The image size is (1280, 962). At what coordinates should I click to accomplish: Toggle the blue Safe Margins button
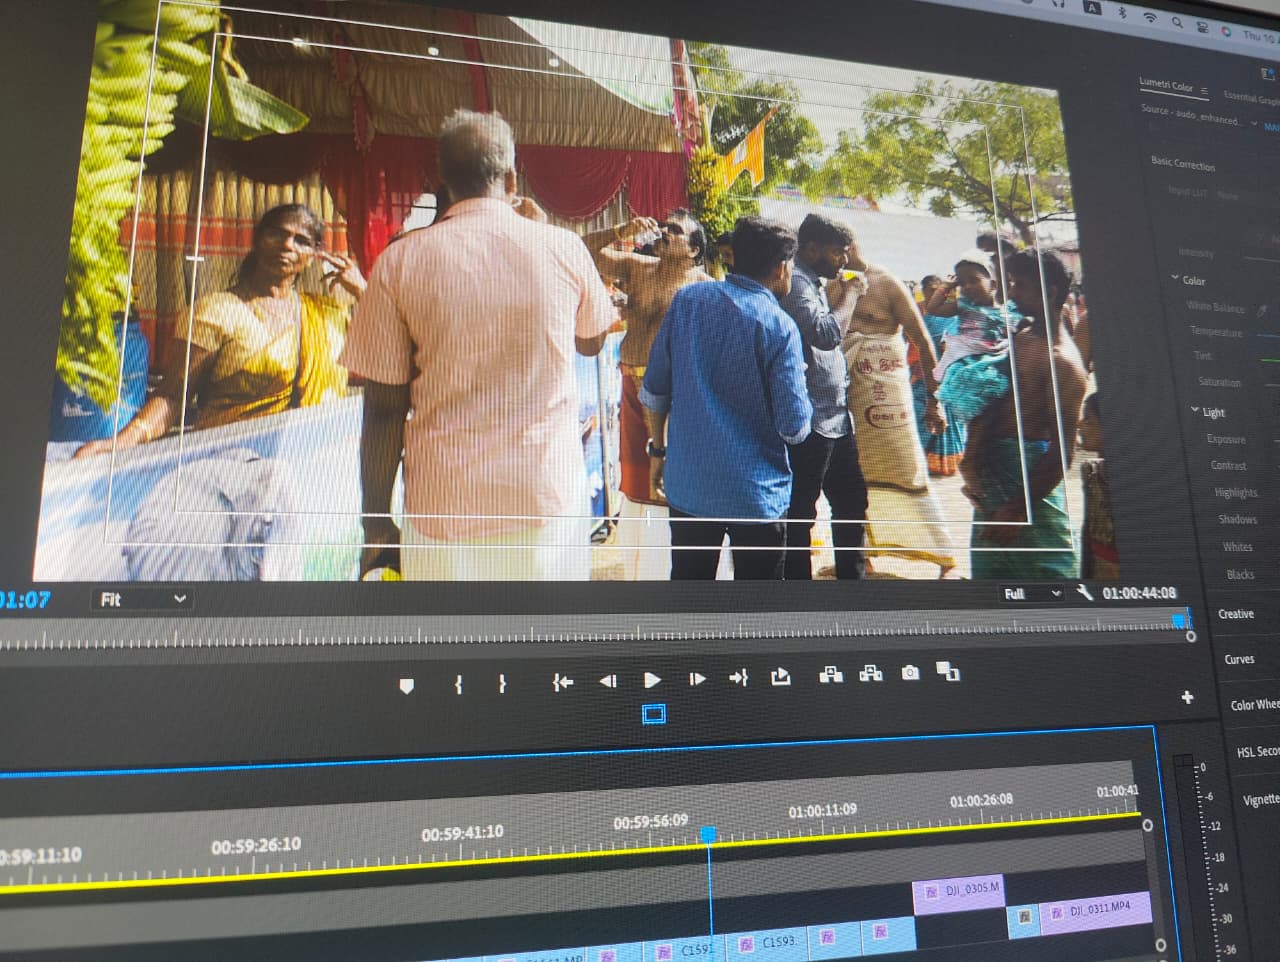654,714
